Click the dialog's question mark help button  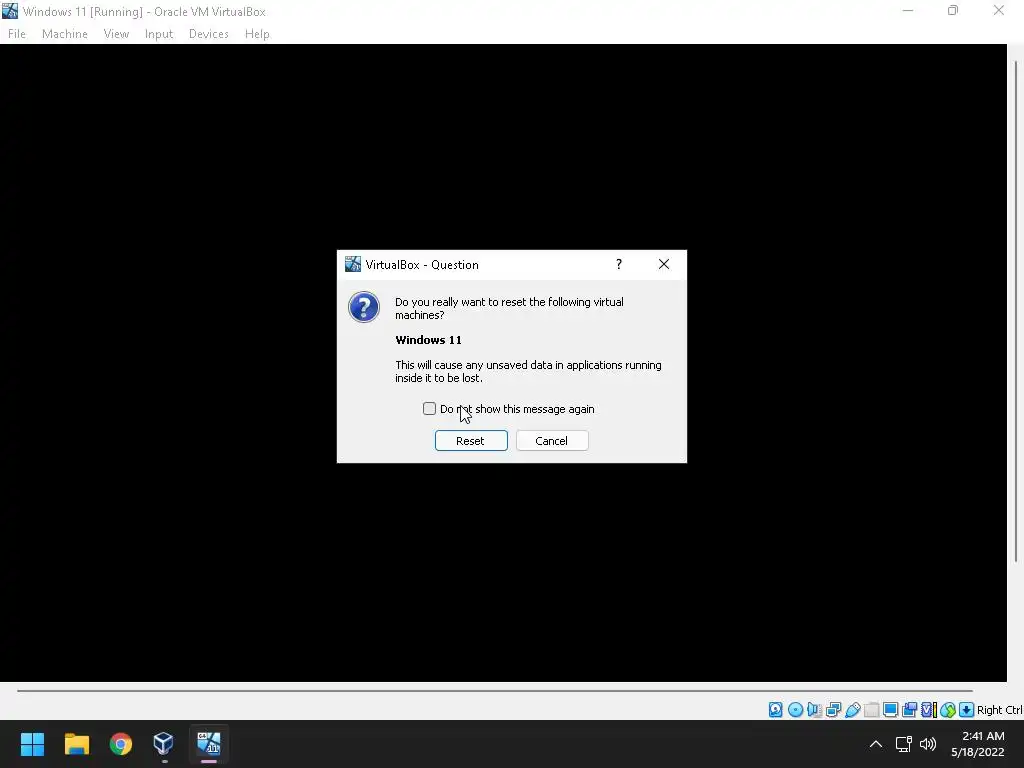(618, 264)
